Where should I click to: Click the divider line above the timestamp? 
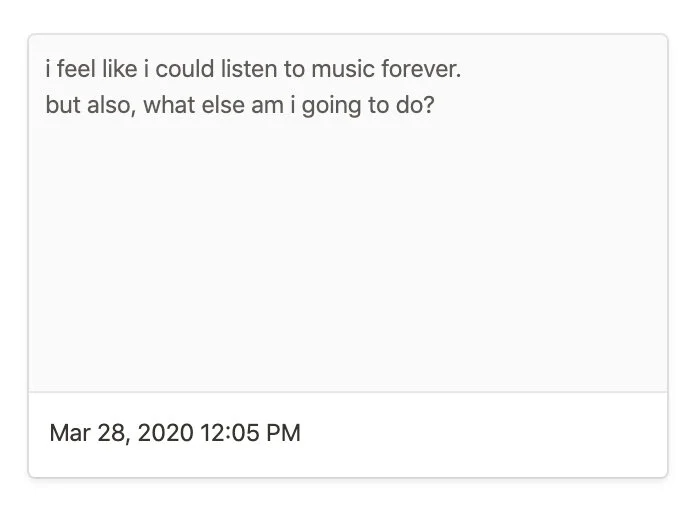(x=348, y=392)
